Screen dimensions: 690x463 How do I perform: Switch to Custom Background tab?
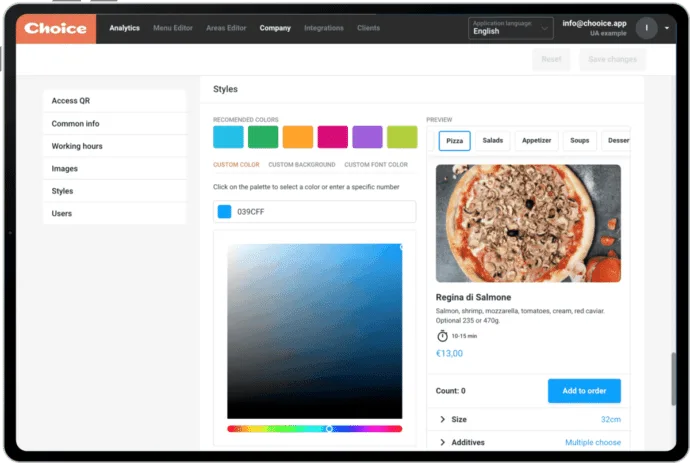pyautogui.click(x=301, y=164)
